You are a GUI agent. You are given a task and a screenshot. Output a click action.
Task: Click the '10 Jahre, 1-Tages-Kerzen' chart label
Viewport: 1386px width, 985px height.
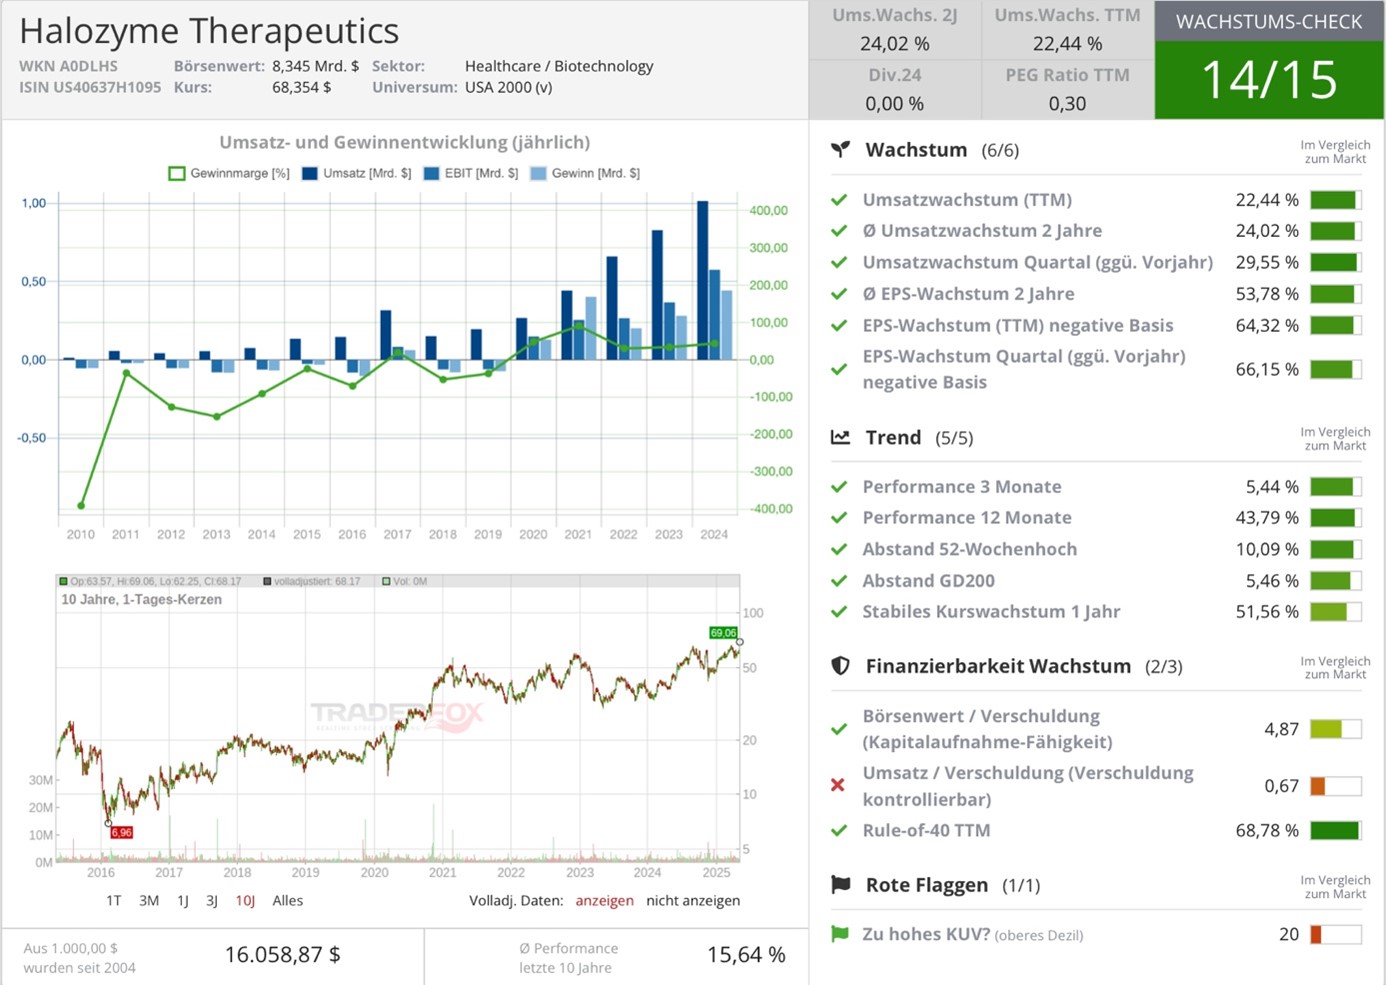142,599
